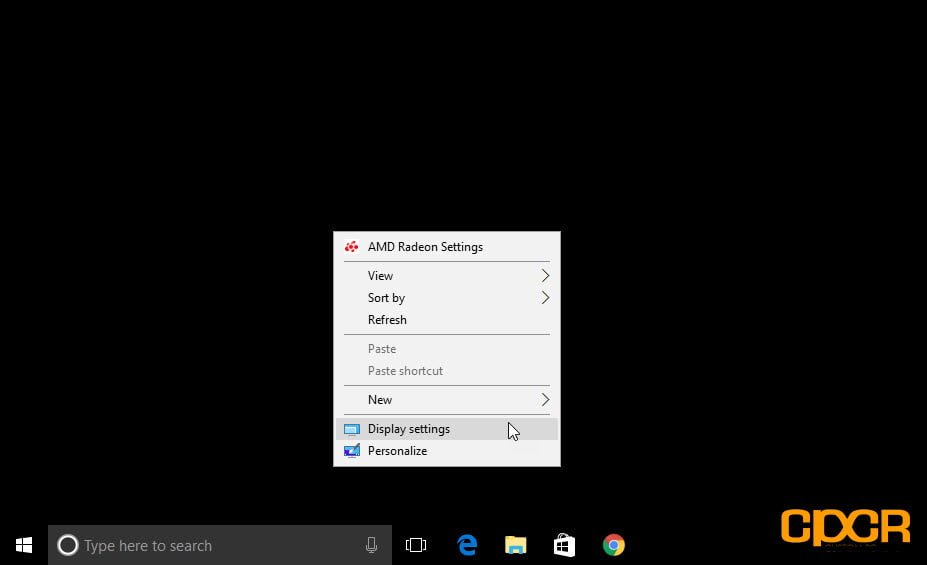The height and width of the screenshot is (565, 927).
Task: Expand the View submenu arrow
Action: coord(545,276)
